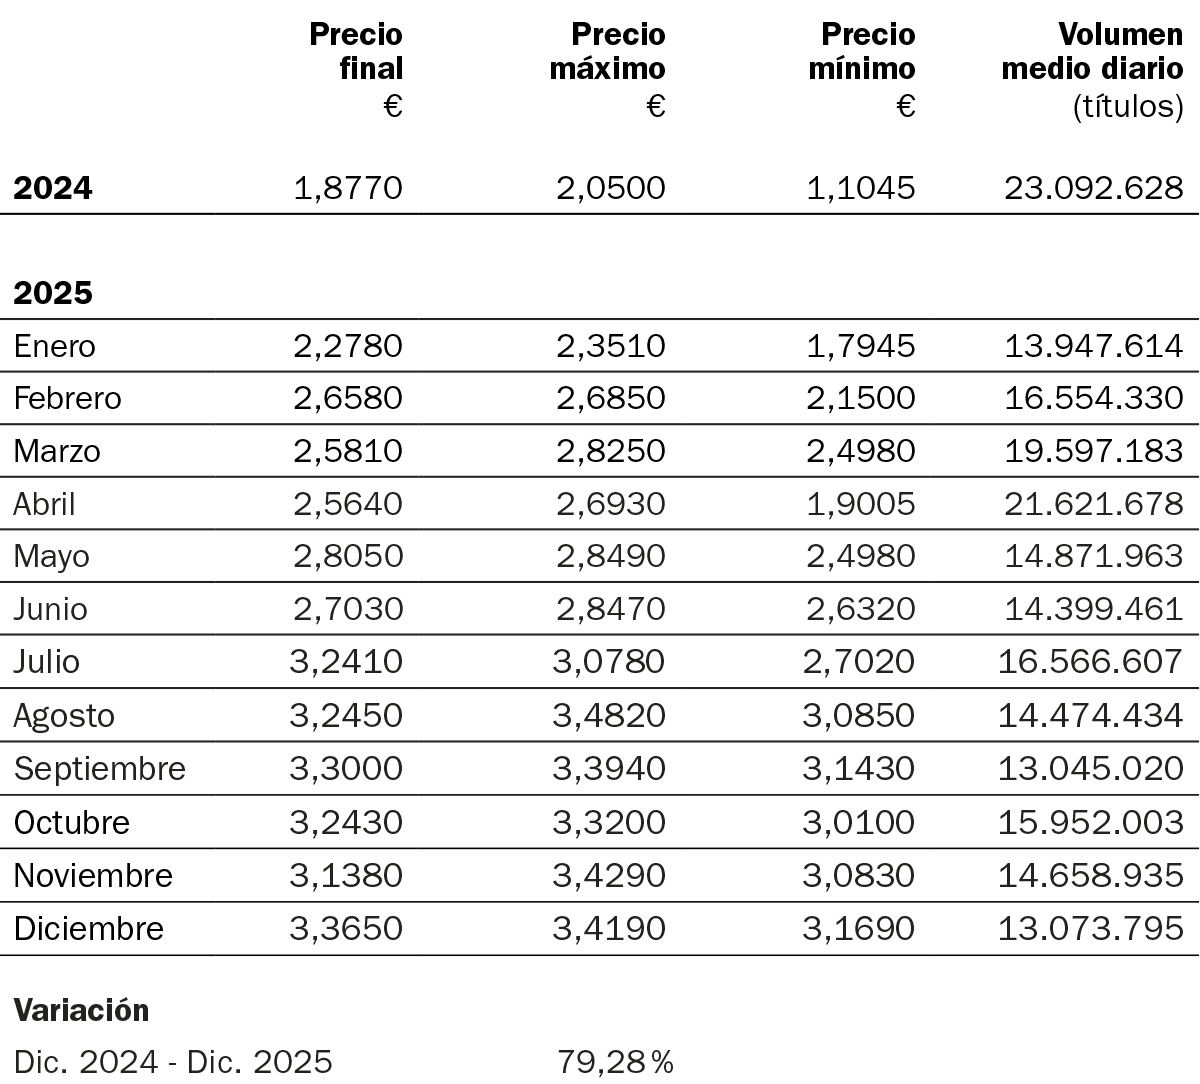The width and height of the screenshot is (1200, 1084).
Task: Click Agosto maximum price 3,4820
Action: click(609, 715)
